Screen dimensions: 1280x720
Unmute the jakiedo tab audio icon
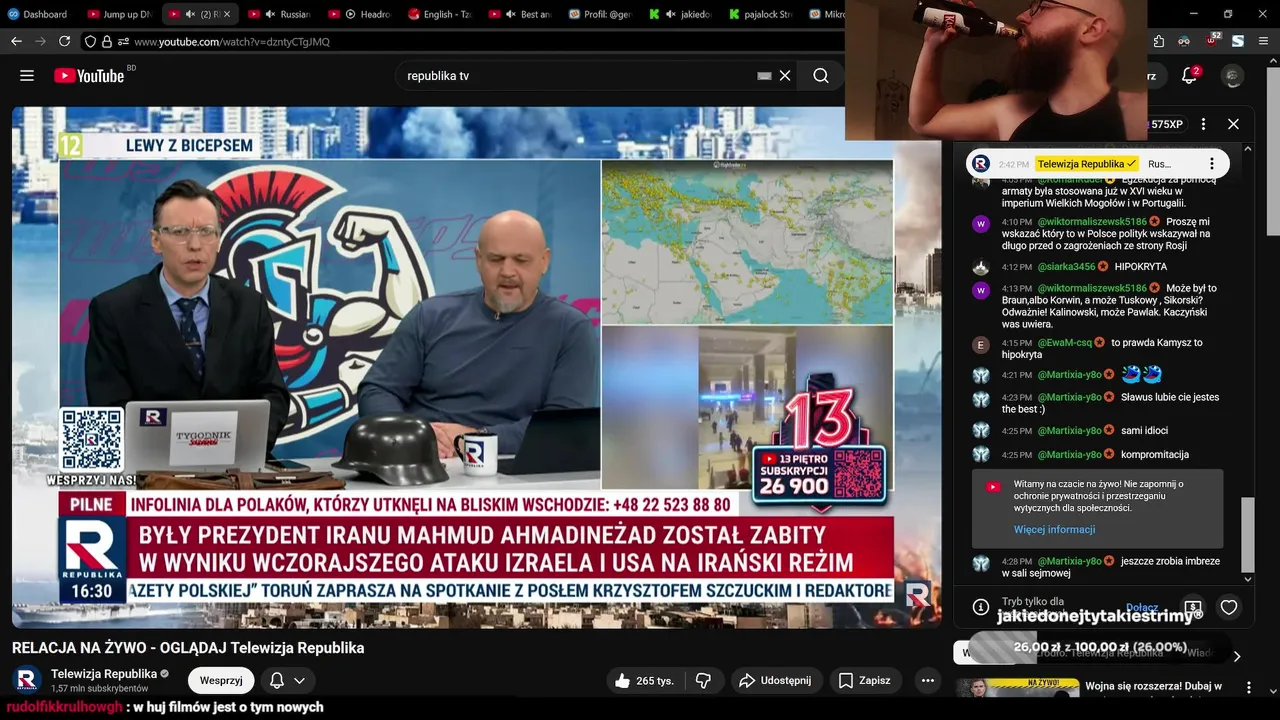pyautogui.click(x=670, y=14)
